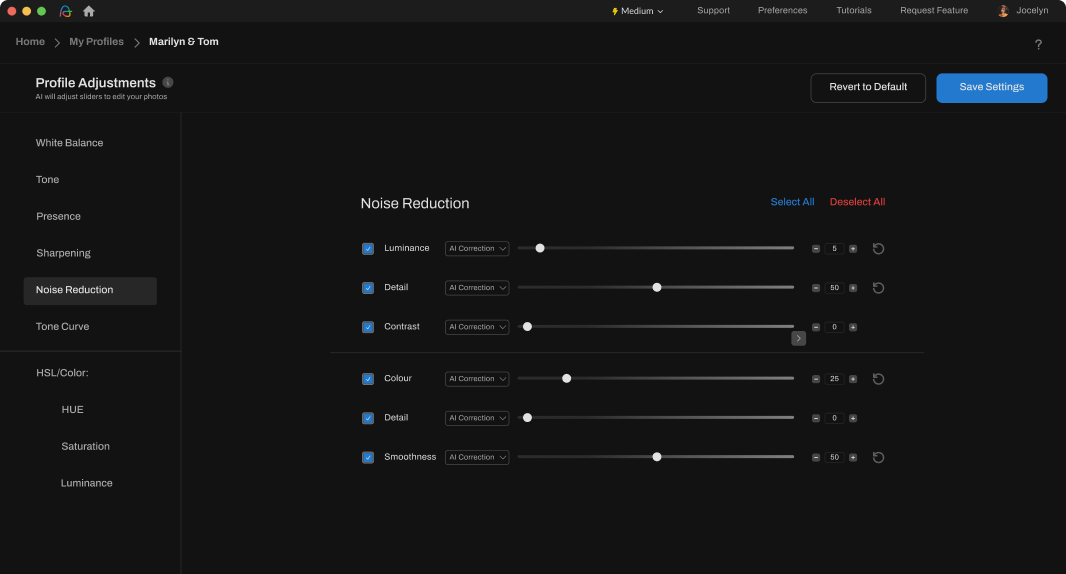Reset the Colour slider using its reset icon
This screenshot has height=574, width=1066.
click(x=878, y=379)
